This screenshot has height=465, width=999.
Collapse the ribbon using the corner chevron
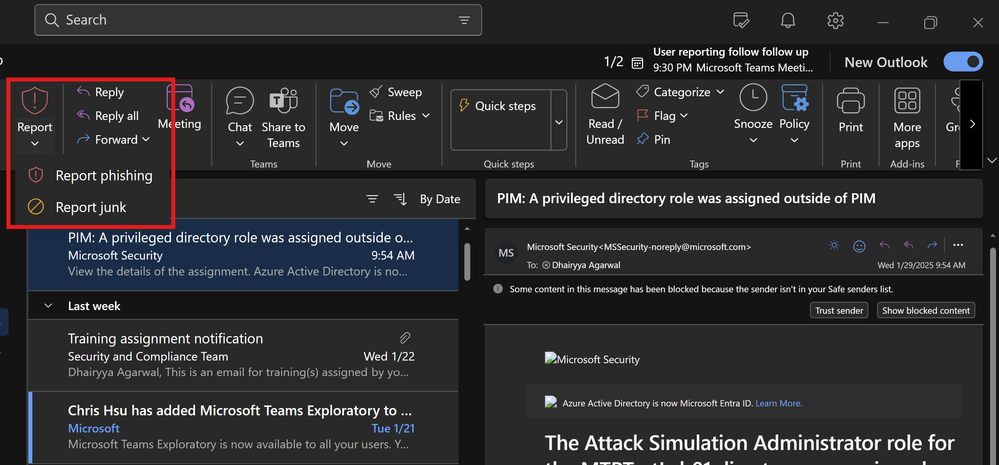992,159
